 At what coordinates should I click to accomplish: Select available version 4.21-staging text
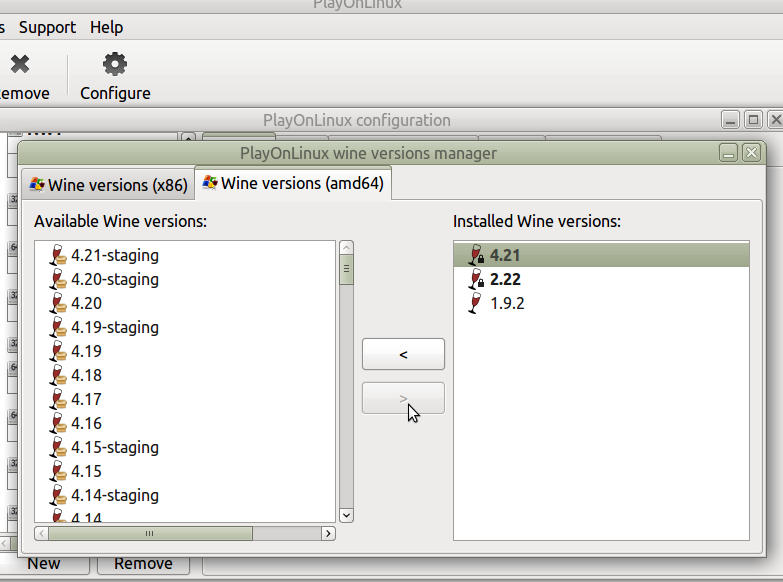pyautogui.click(x=115, y=255)
